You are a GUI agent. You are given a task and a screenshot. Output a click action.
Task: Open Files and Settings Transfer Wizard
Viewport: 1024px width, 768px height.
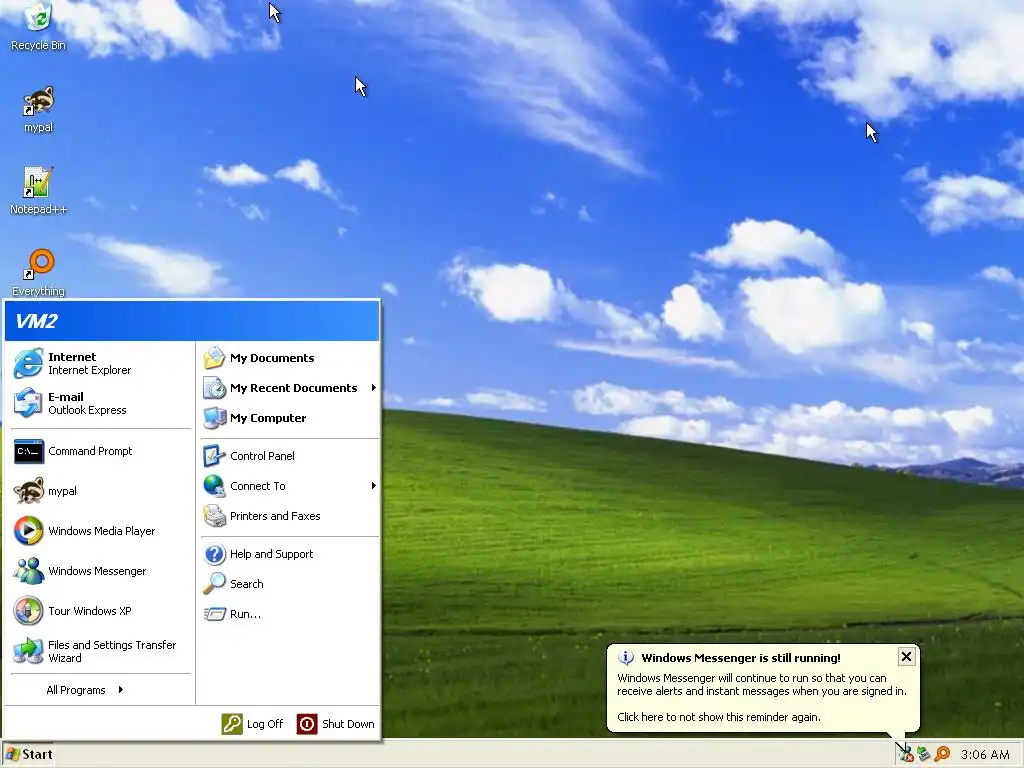click(x=101, y=651)
